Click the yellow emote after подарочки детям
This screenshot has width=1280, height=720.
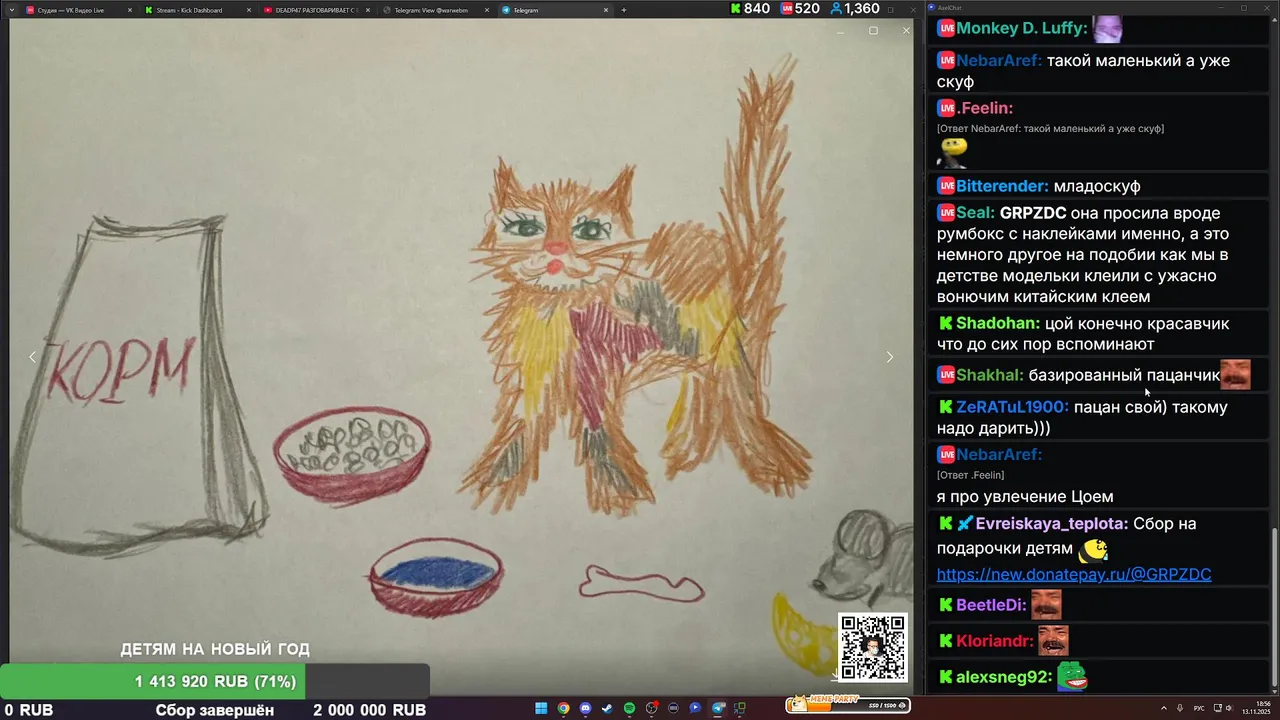[x=1093, y=549]
